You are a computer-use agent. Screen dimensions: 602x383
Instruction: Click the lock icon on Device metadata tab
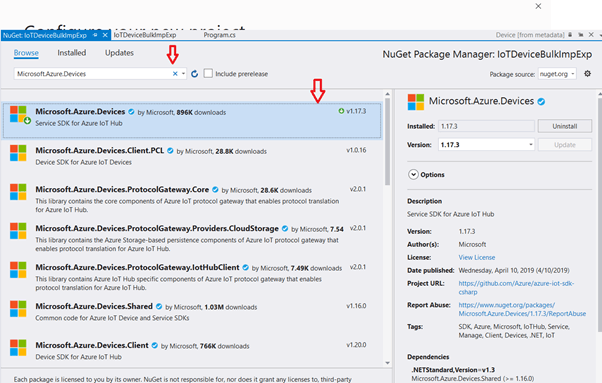pos(570,35)
